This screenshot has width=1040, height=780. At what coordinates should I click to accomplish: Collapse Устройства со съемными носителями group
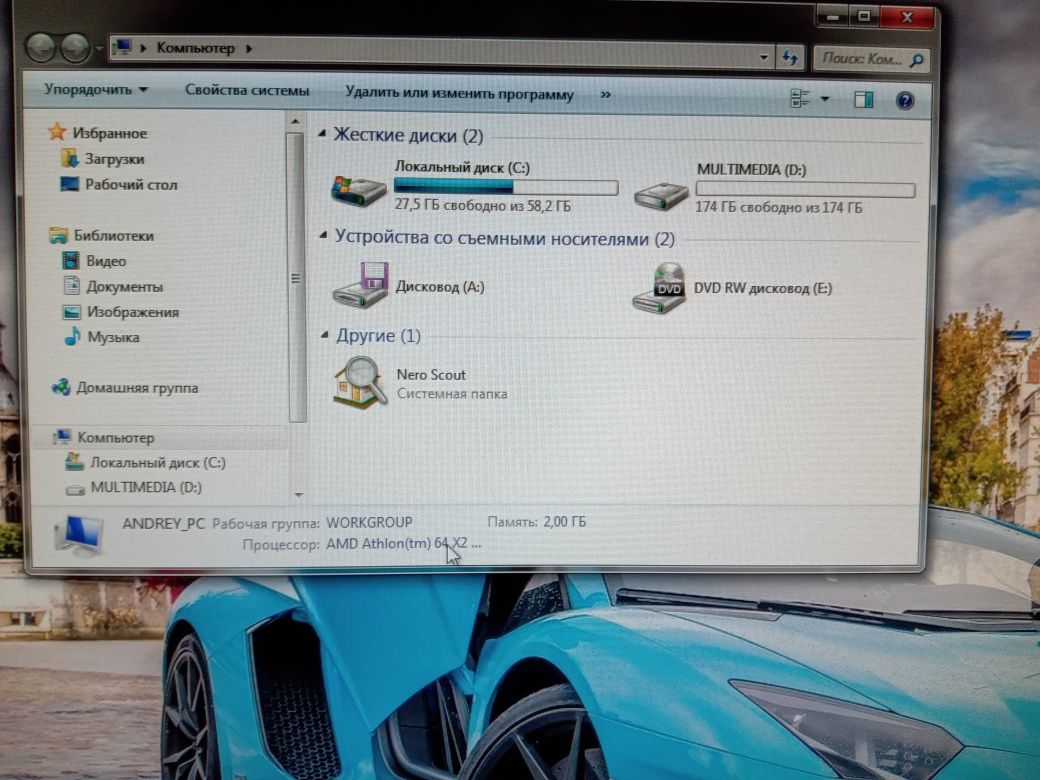point(323,235)
